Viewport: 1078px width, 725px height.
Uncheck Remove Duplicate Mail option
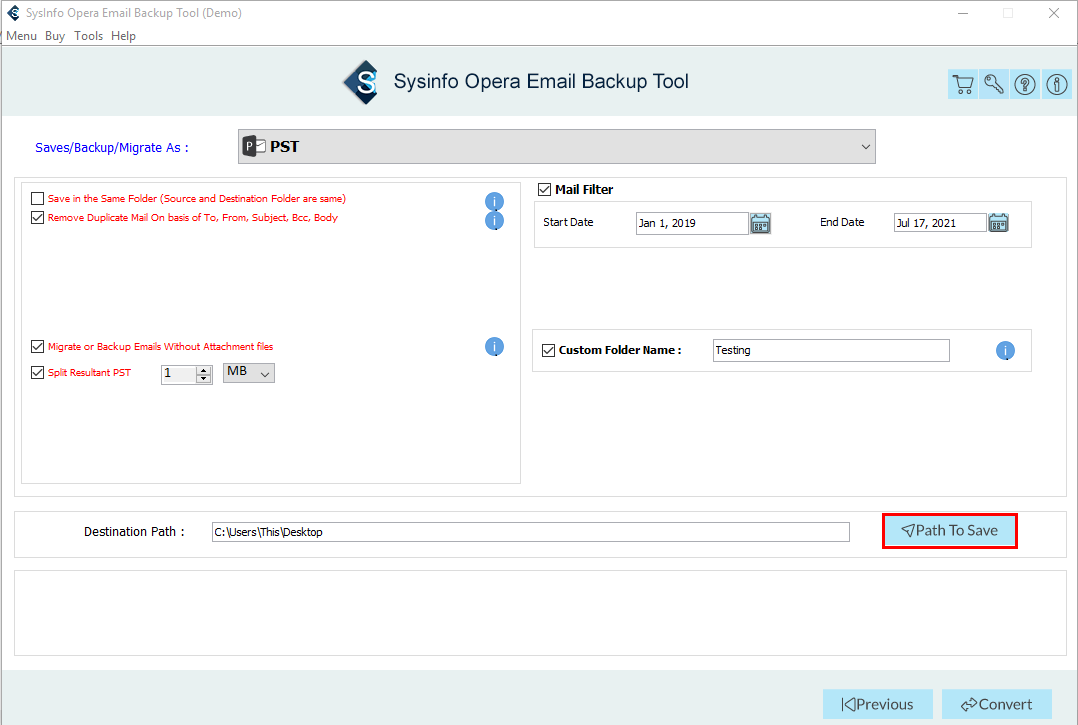38,218
